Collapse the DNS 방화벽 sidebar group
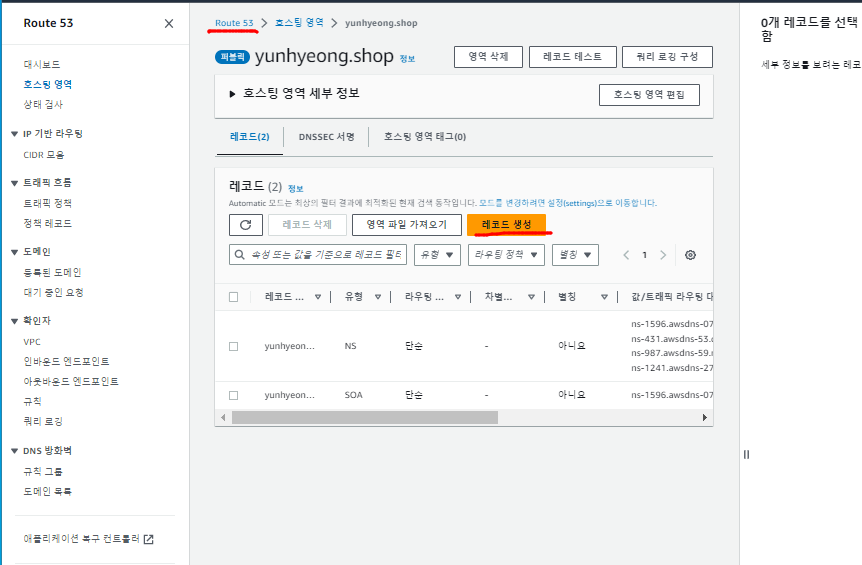862x565 pixels. (x=14, y=451)
